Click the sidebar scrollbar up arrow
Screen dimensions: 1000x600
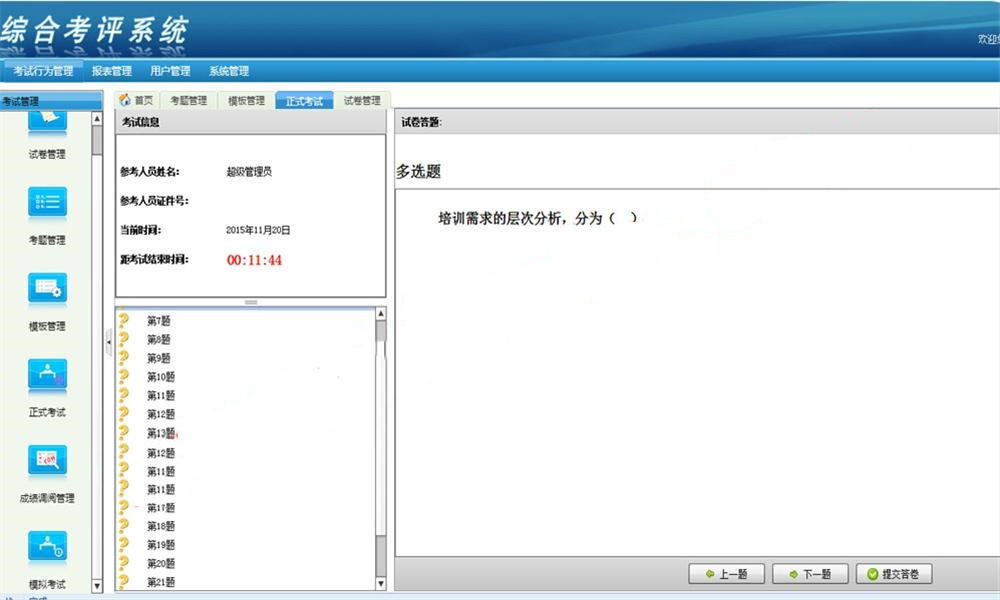[x=97, y=119]
